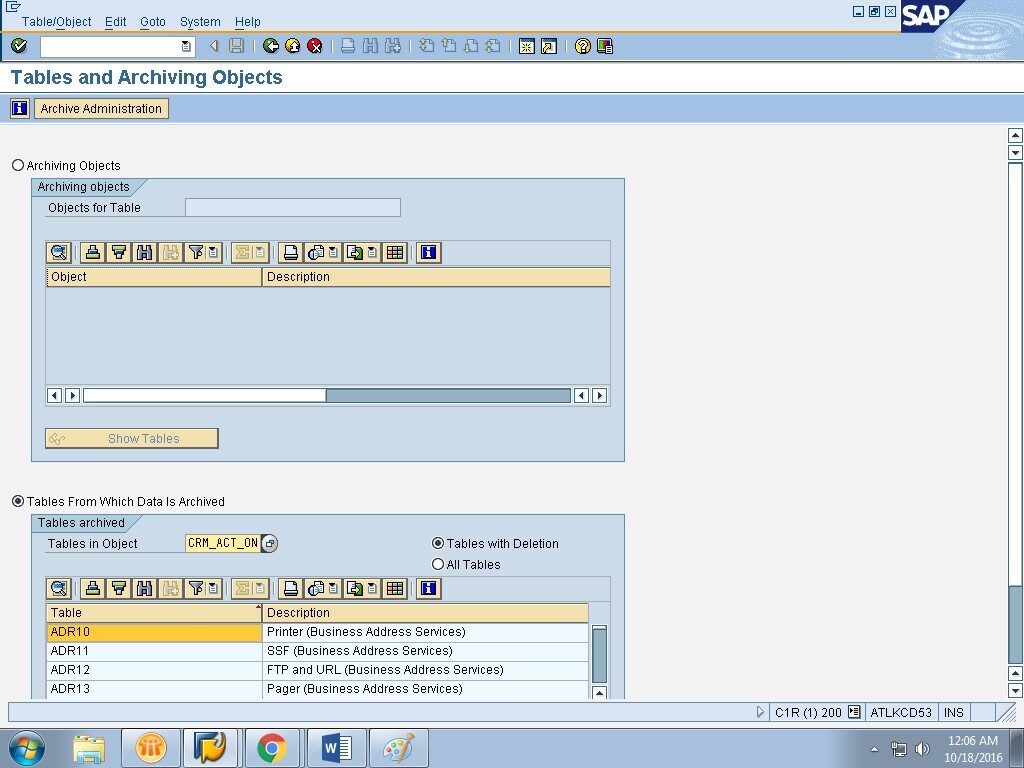Click the blue info icon beside Archive Administration
The image size is (1024, 768).
tap(19, 109)
